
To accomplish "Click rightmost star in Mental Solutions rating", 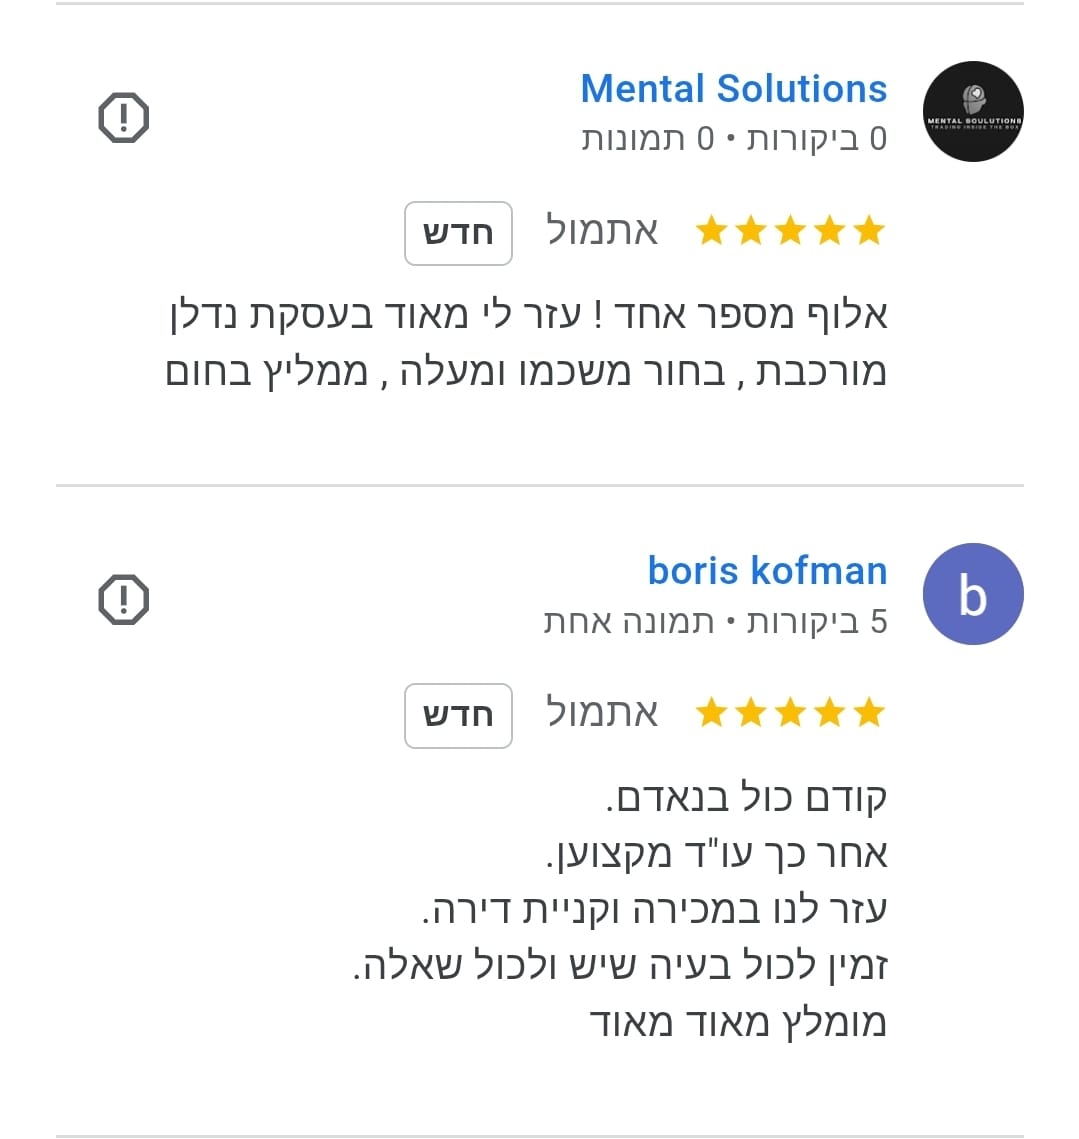I will click(x=870, y=231).
